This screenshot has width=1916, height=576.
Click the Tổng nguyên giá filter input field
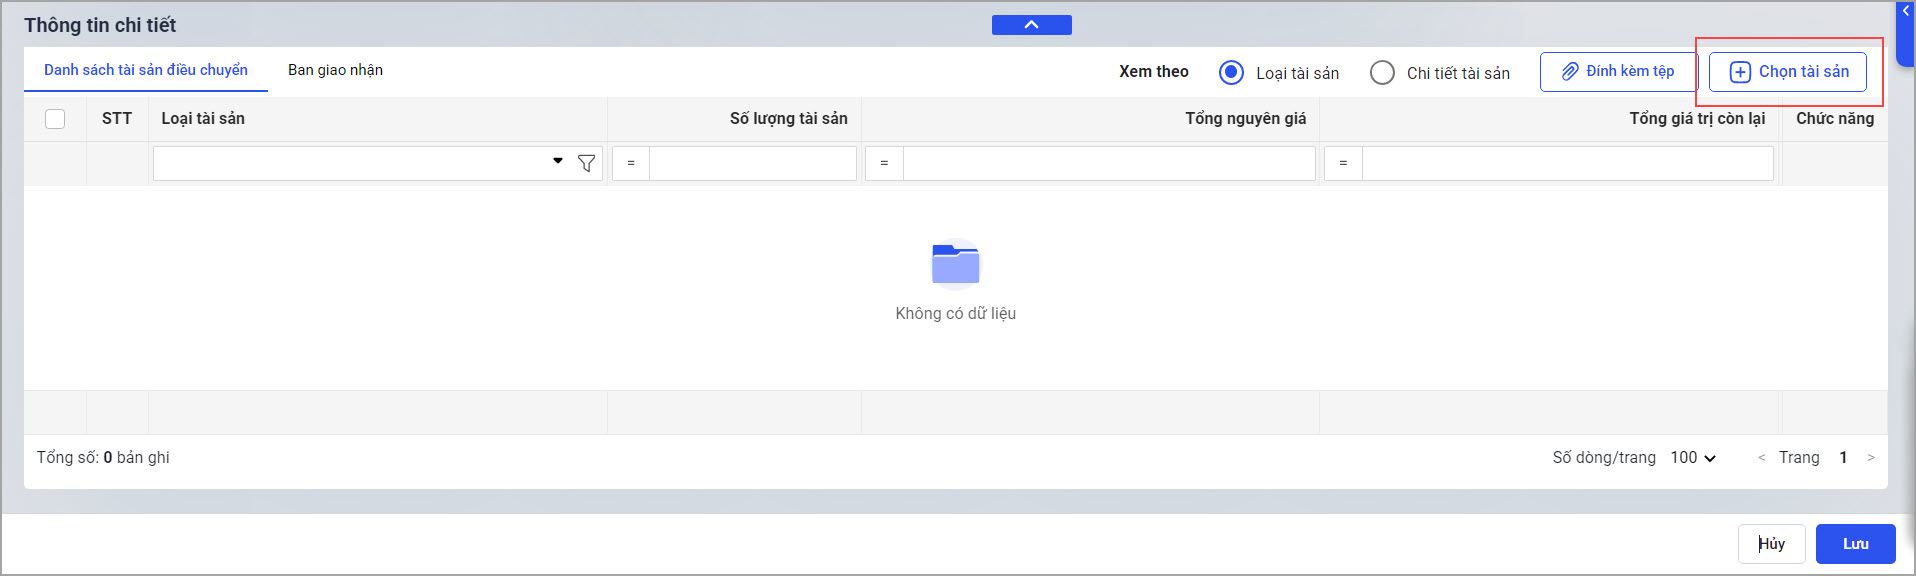tap(1109, 163)
